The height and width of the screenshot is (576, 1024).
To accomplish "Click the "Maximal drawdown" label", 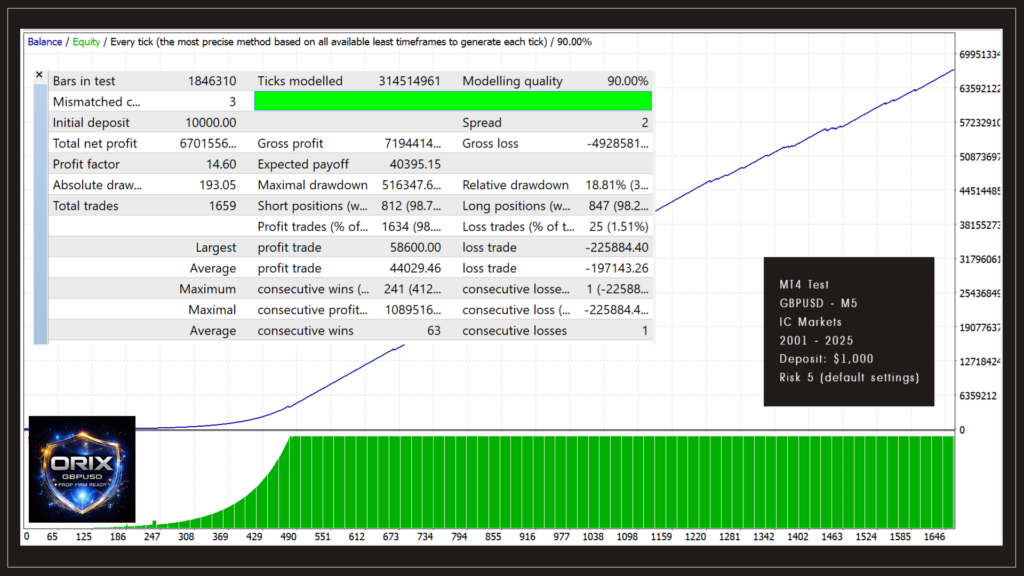I will tap(312, 185).
